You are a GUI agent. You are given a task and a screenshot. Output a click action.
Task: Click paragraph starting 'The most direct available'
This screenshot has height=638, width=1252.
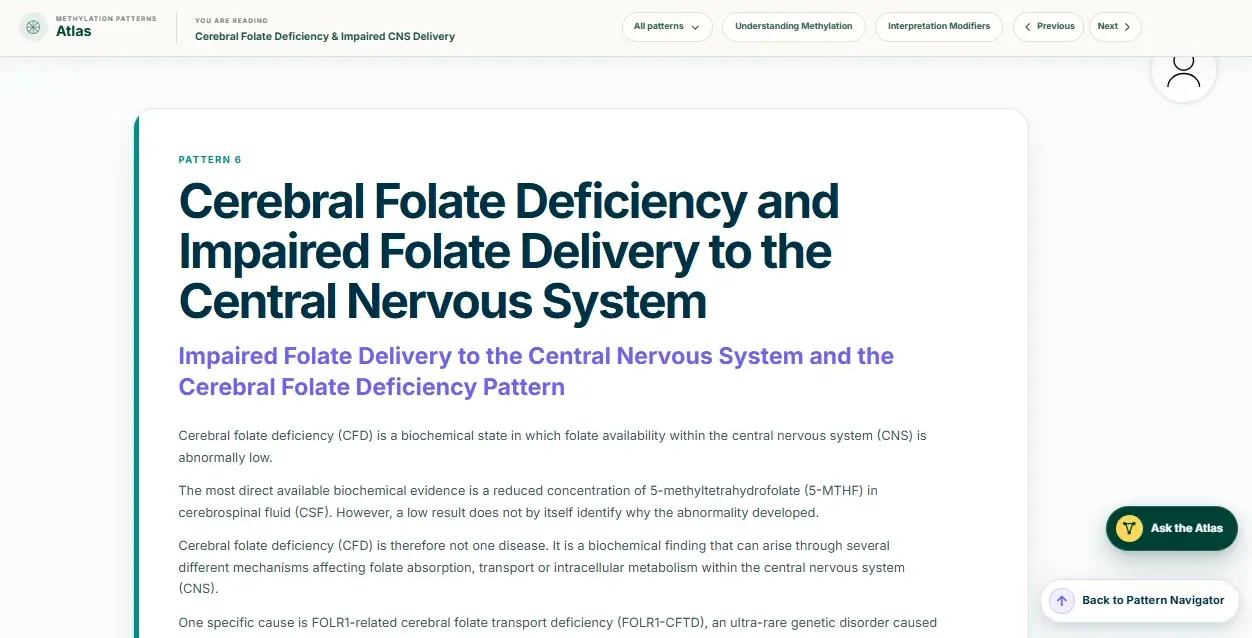528,502
